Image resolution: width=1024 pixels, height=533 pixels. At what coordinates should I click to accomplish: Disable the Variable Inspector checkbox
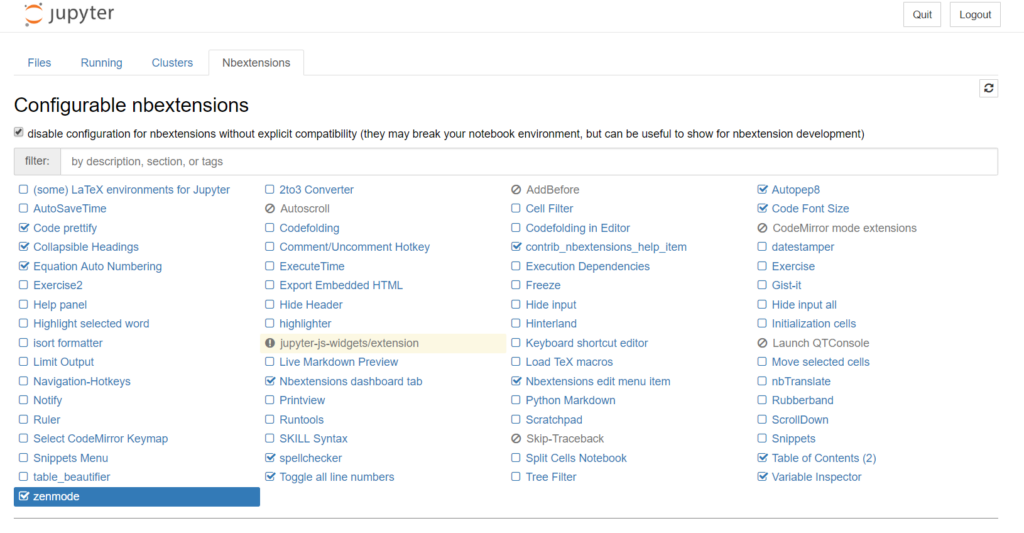click(x=763, y=477)
